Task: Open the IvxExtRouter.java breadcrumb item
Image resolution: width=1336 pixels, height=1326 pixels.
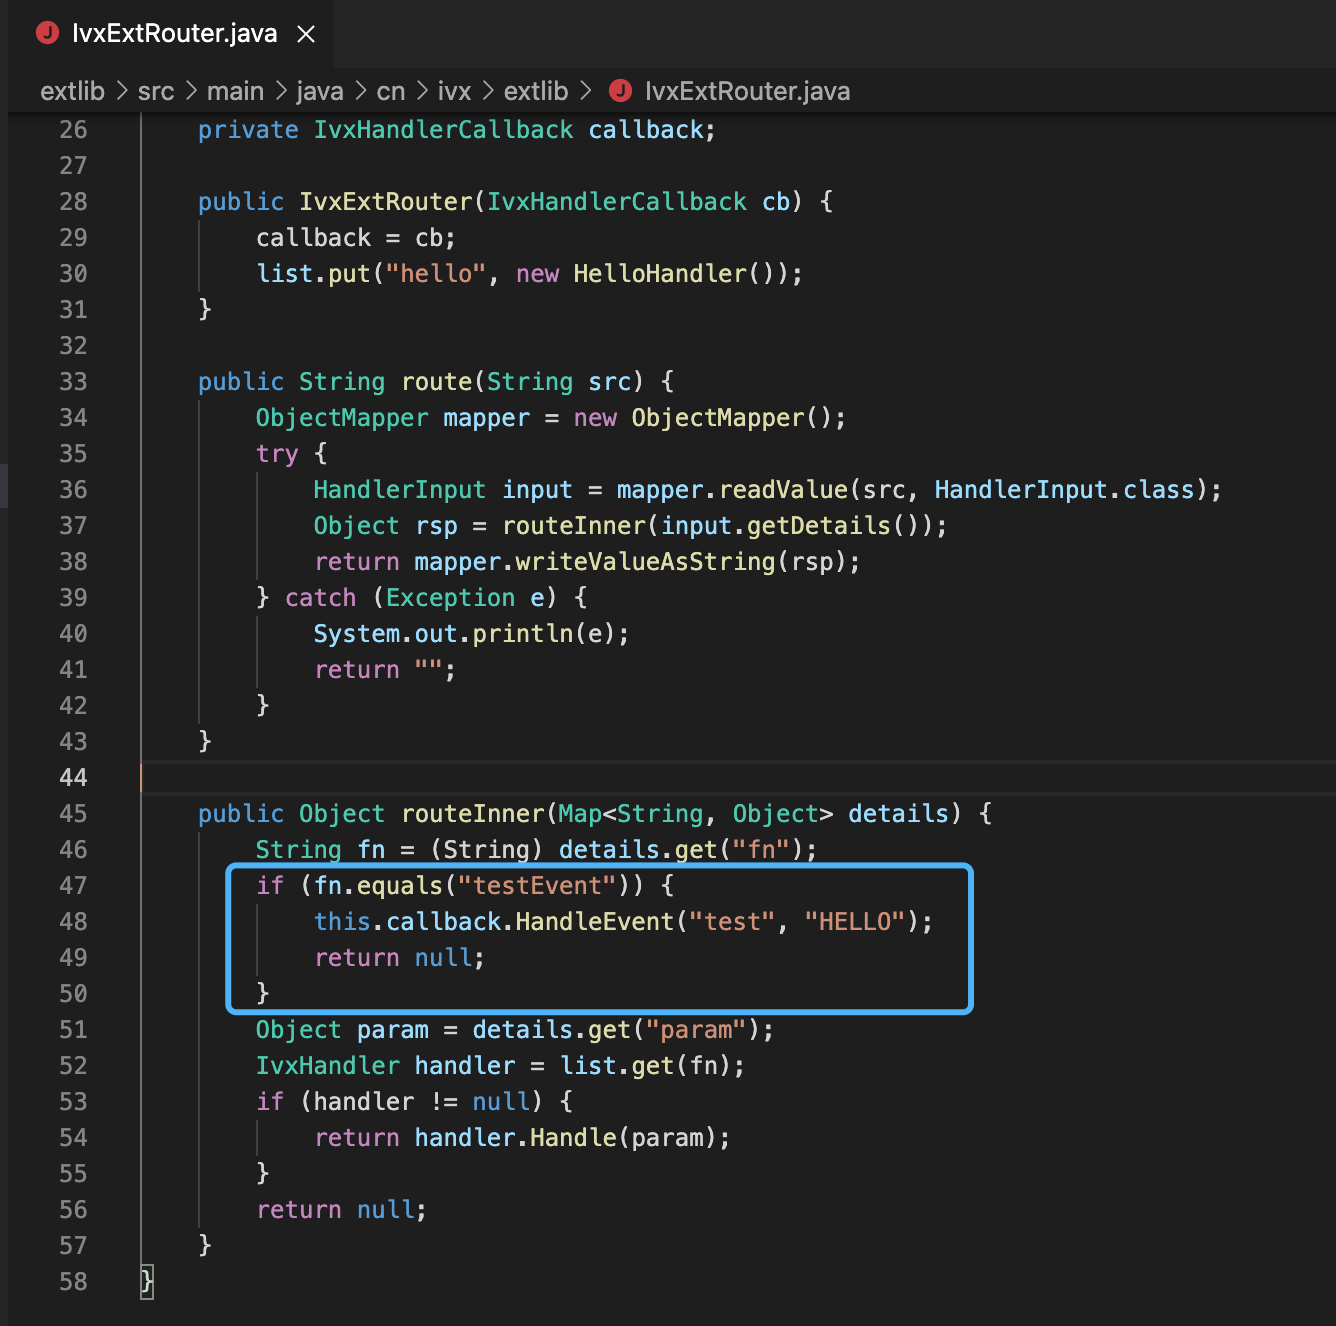Action: [747, 91]
